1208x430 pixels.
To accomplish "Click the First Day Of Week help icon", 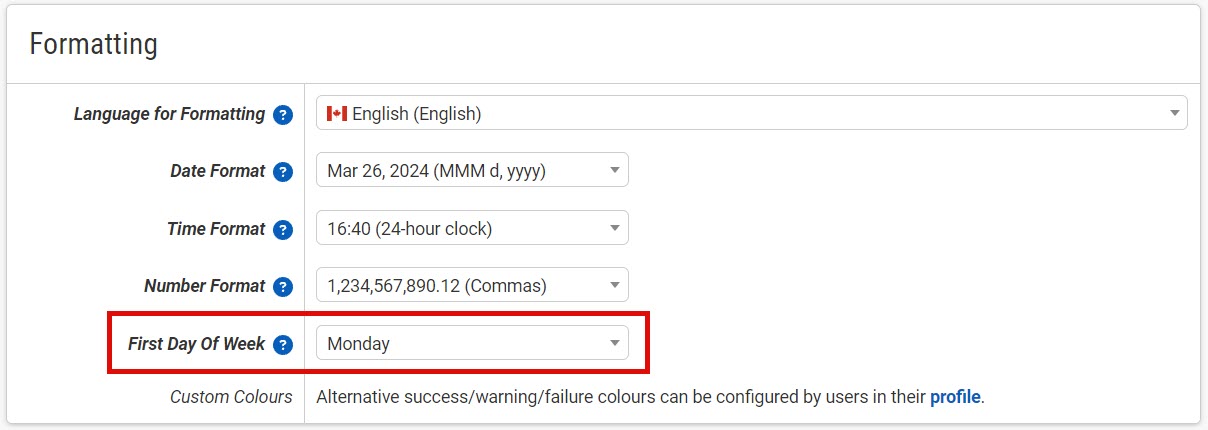I will [x=283, y=344].
